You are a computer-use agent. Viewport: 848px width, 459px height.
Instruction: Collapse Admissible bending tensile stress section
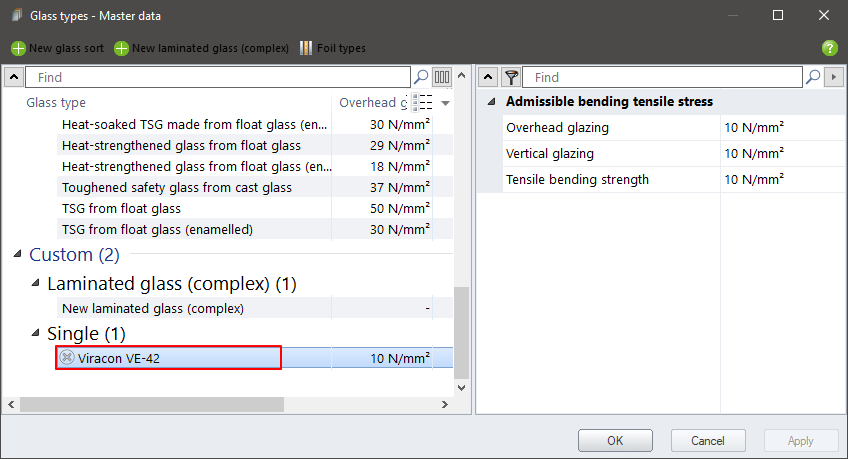pyautogui.click(x=492, y=102)
